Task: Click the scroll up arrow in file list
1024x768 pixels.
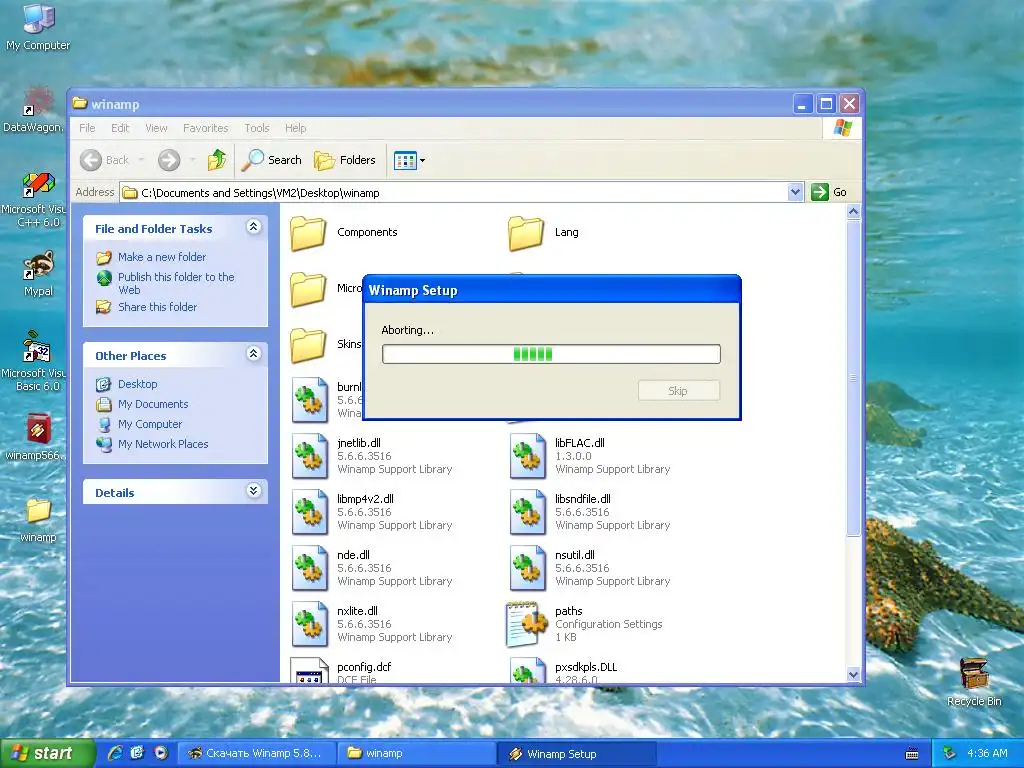Action: point(853,212)
